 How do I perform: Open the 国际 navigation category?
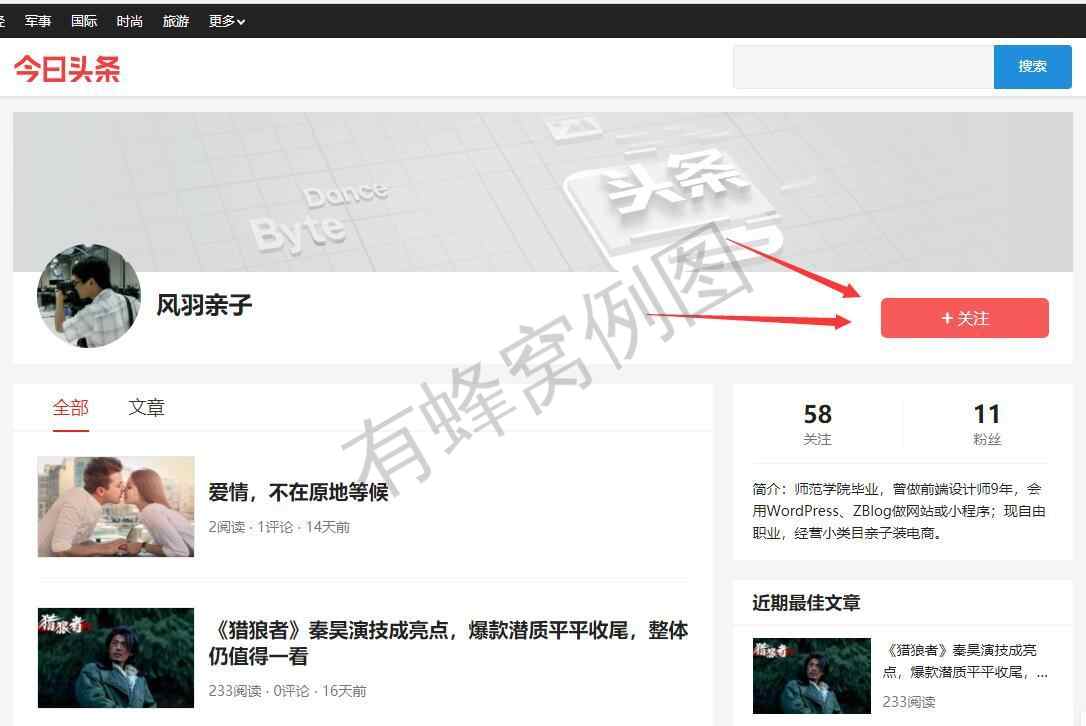coord(84,21)
